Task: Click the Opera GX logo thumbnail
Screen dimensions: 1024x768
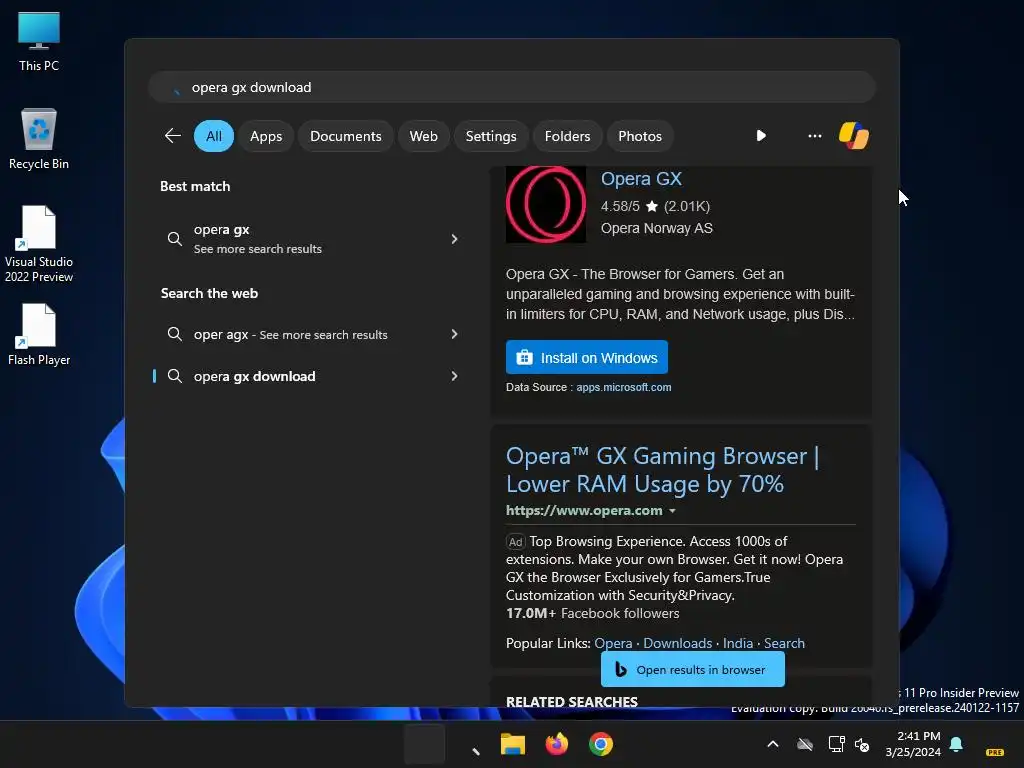Action: pyautogui.click(x=545, y=204)
